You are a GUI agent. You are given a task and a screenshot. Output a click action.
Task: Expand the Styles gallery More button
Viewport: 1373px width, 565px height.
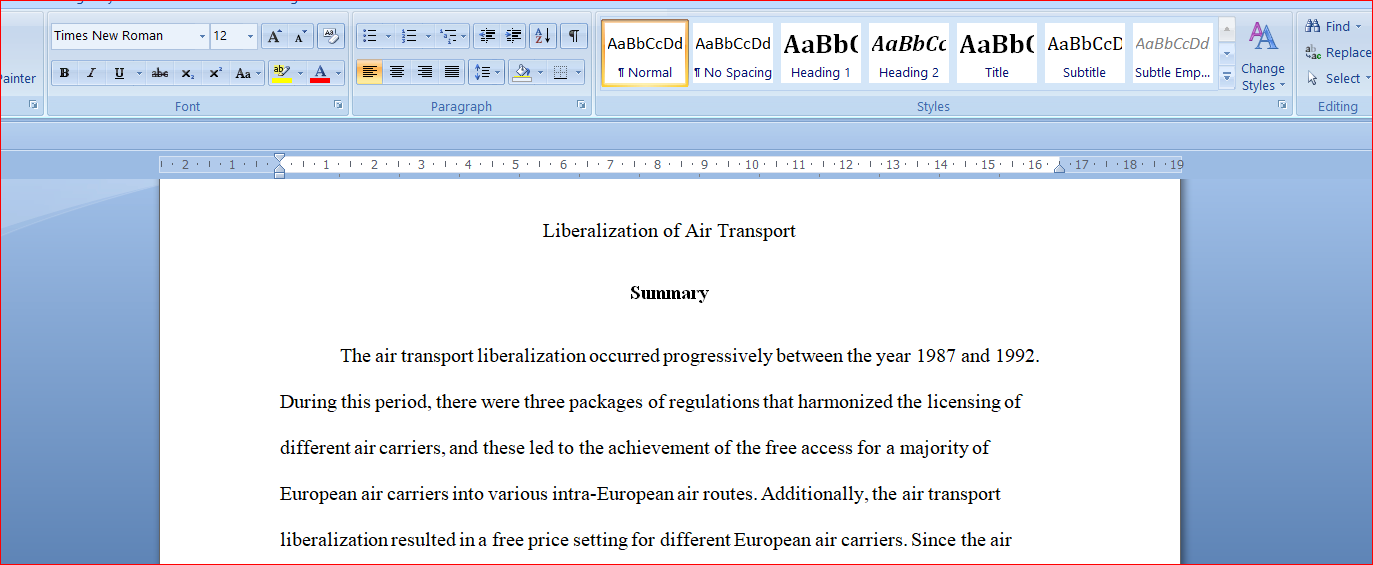click(1227, 76)
